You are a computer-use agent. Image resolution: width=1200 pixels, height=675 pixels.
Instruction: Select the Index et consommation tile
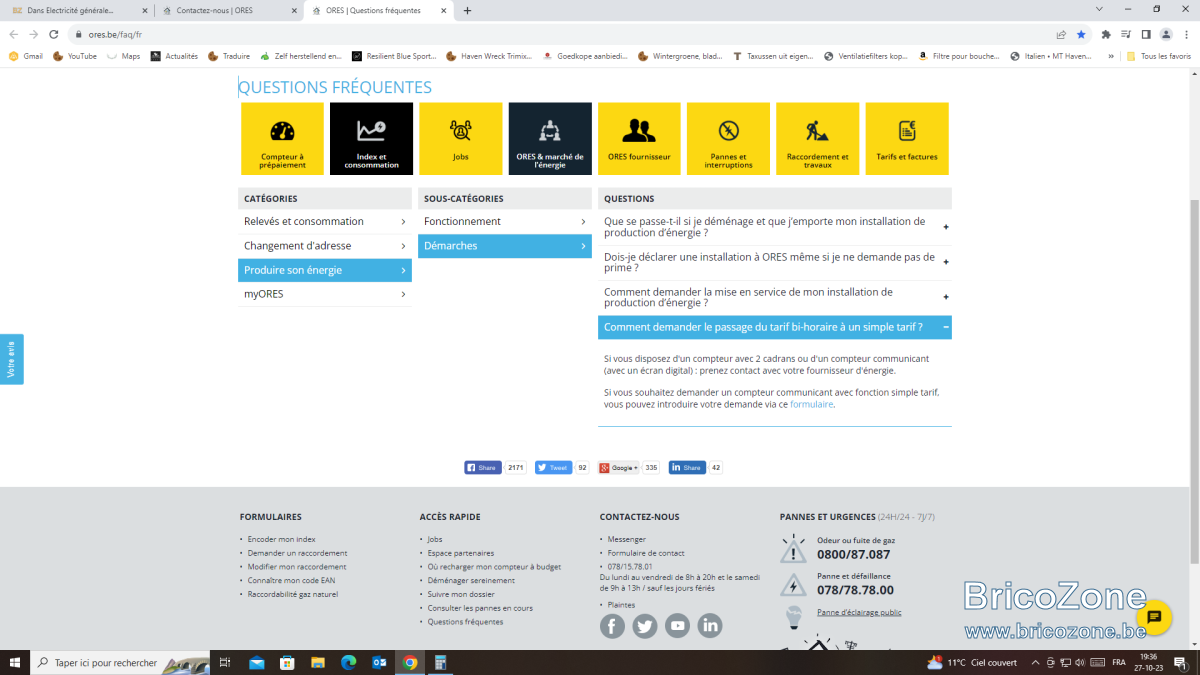click(x=371, y=139)
